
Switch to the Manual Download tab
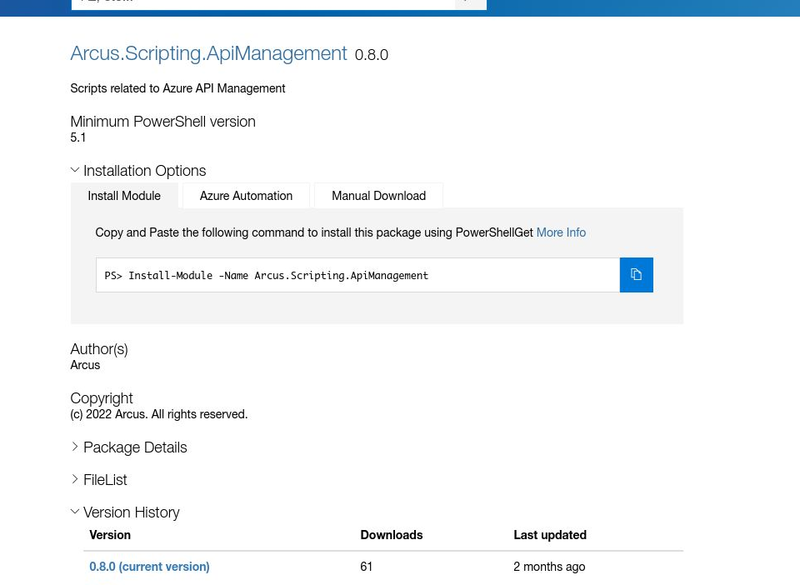[379, 196]
